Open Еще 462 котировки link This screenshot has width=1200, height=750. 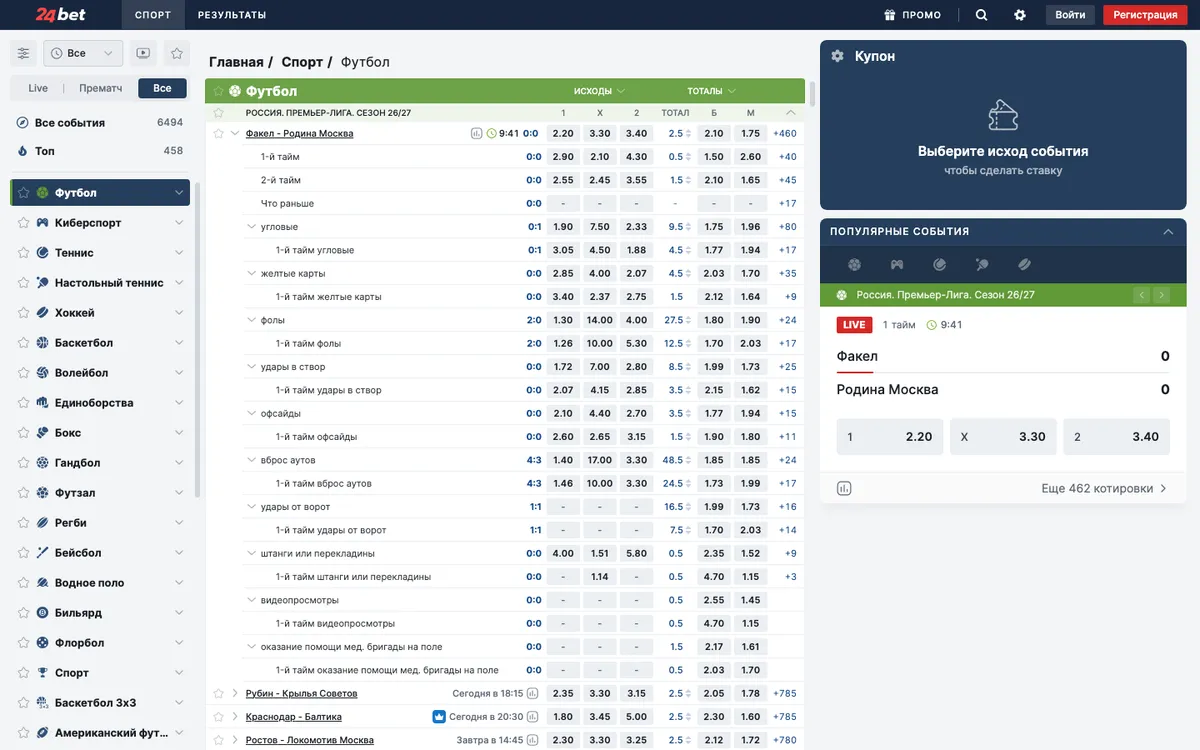[1104, 489]
